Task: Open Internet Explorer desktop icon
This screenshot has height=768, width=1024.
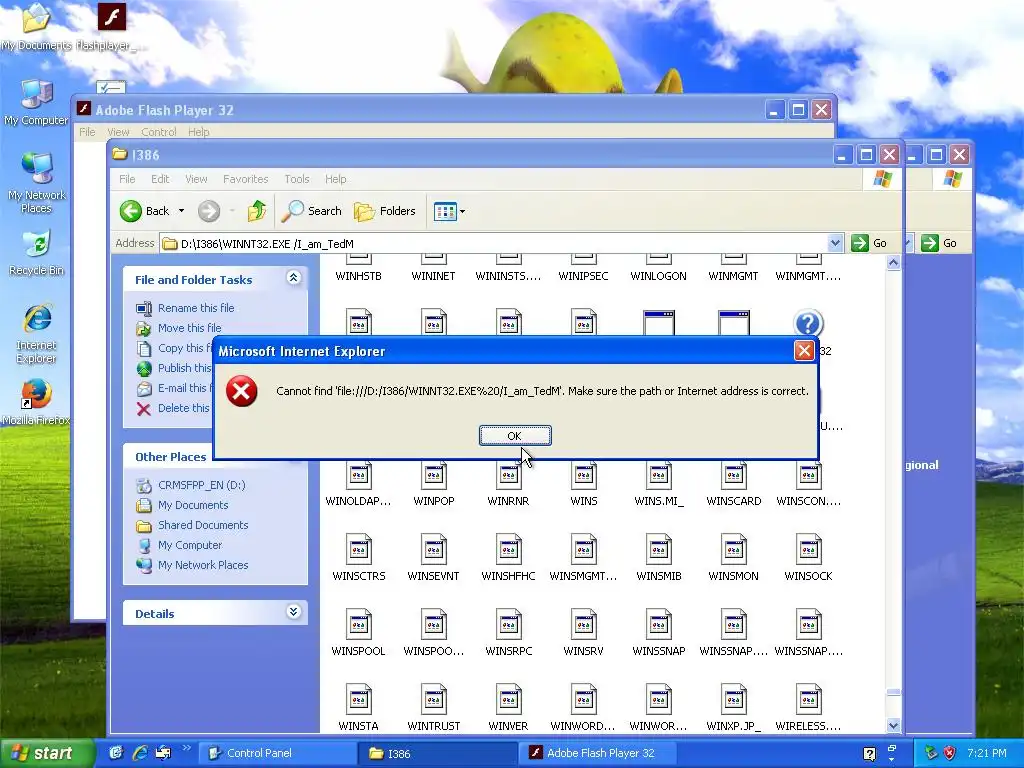Action: [37, 333]
